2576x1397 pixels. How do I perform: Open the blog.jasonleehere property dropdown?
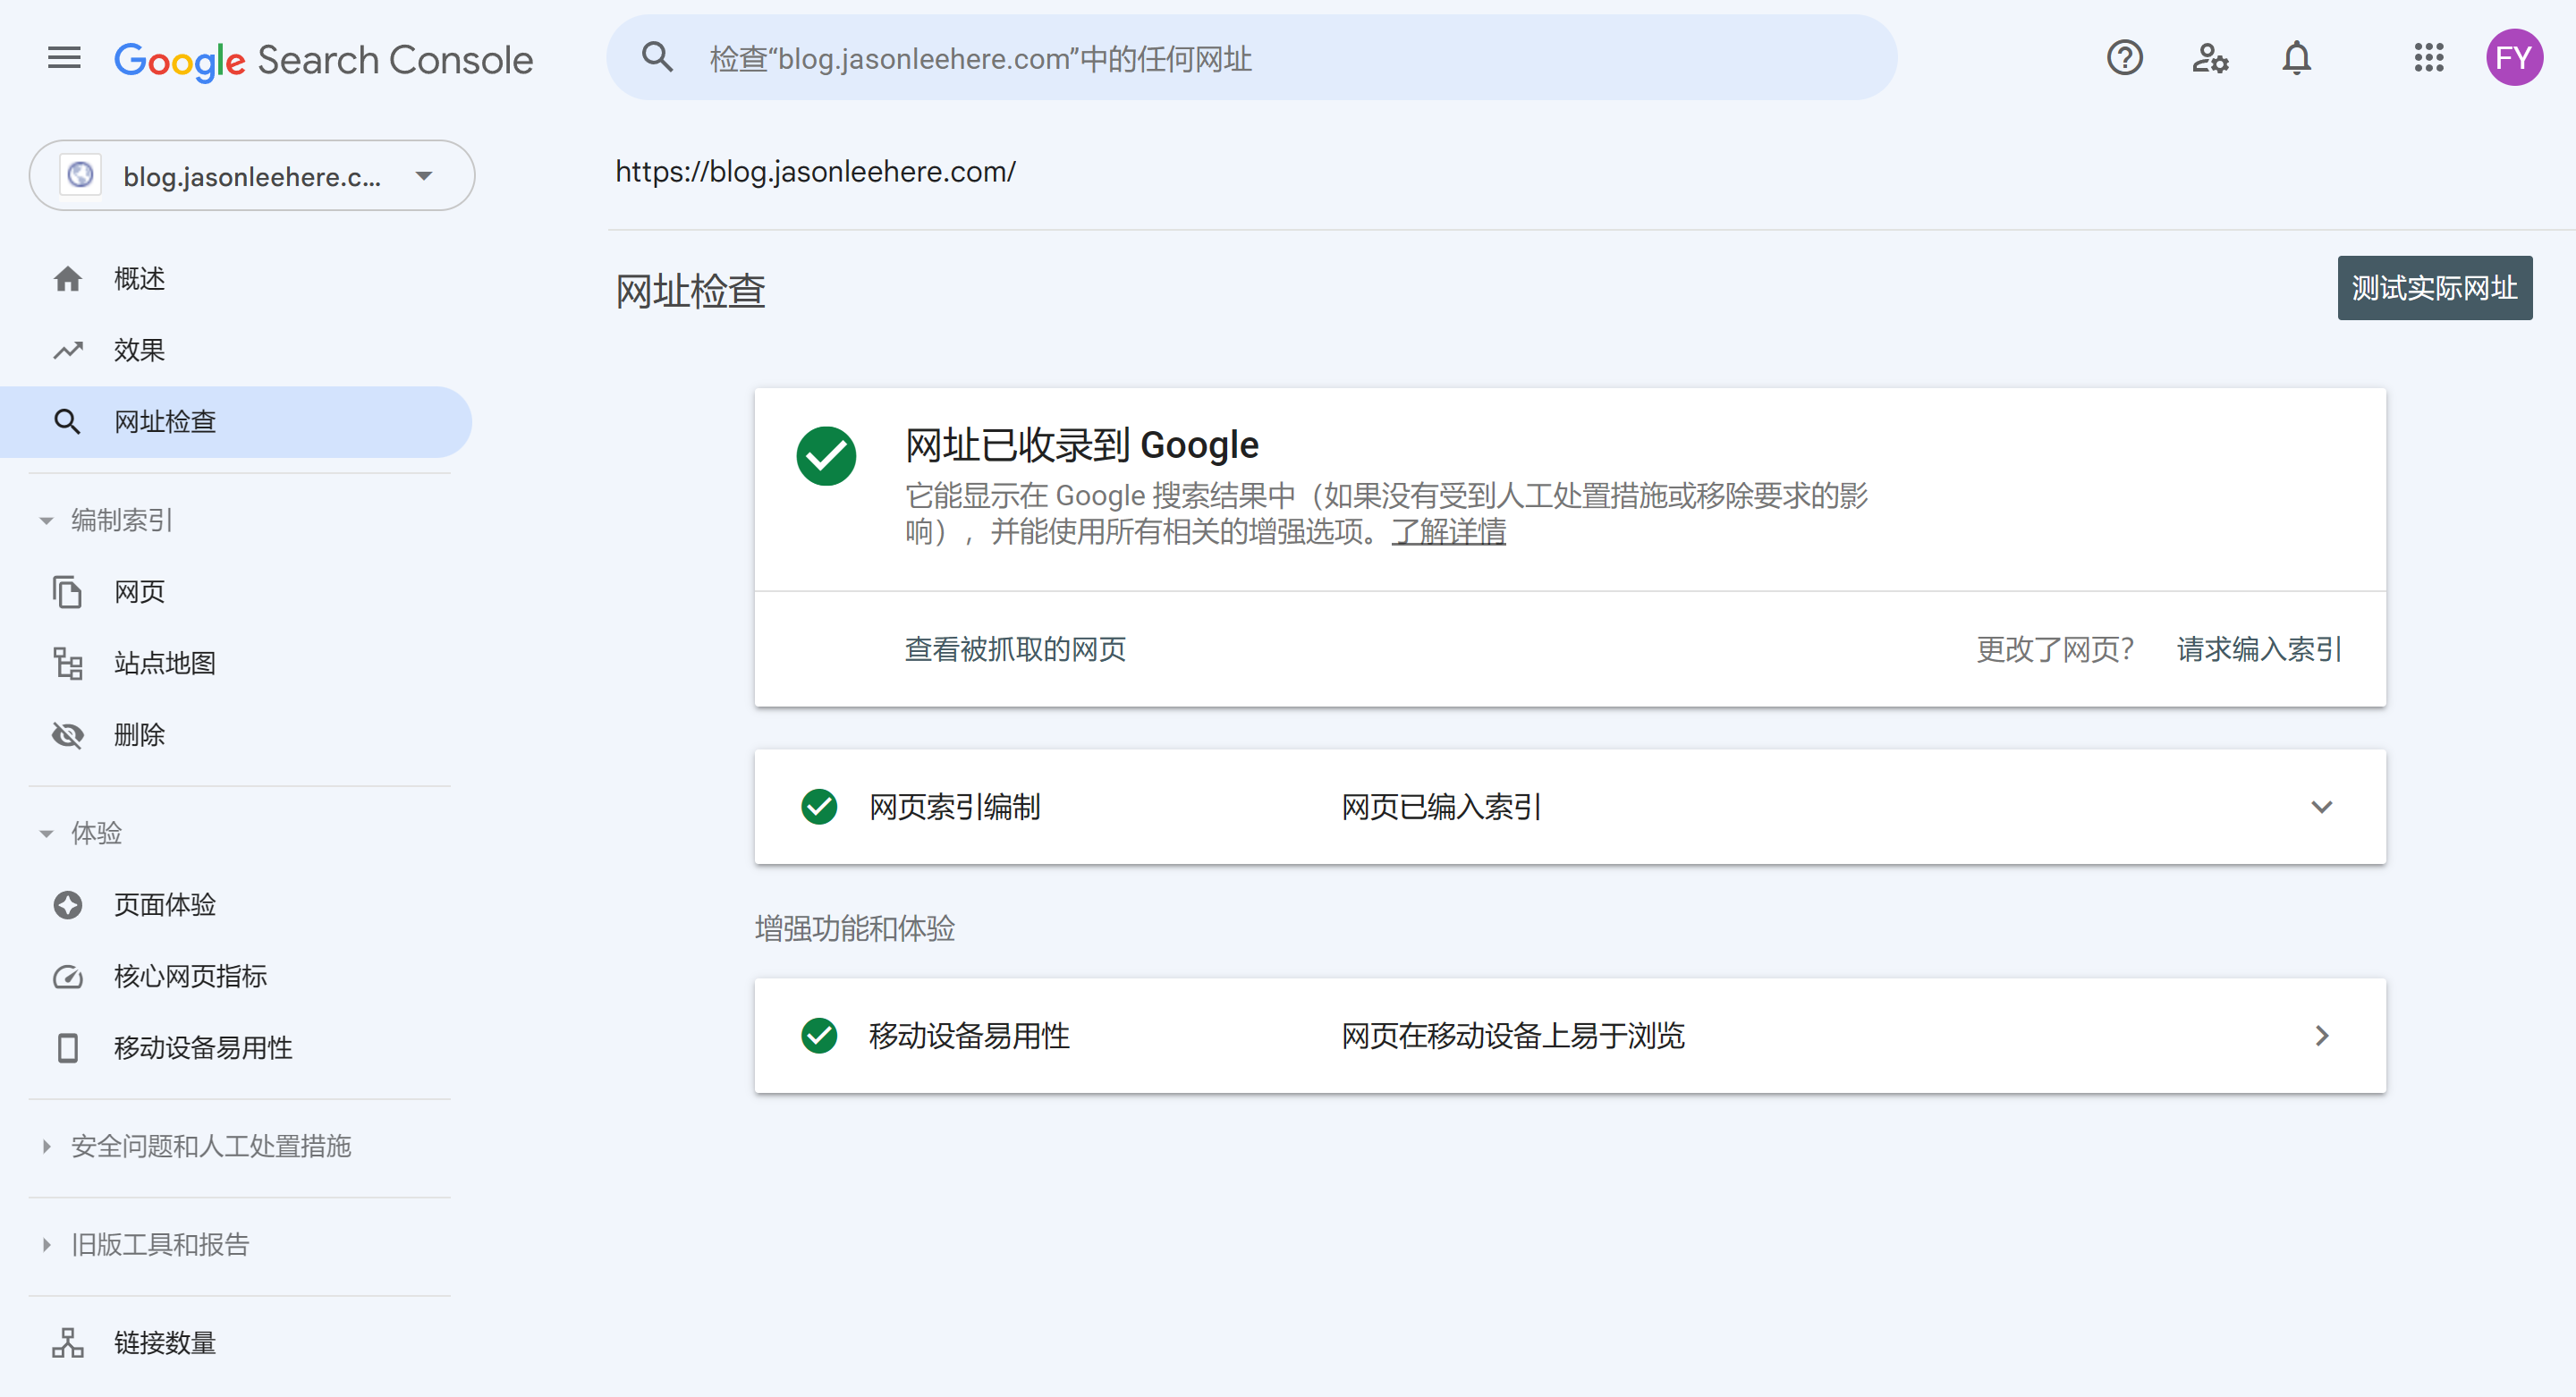point(252,175)
